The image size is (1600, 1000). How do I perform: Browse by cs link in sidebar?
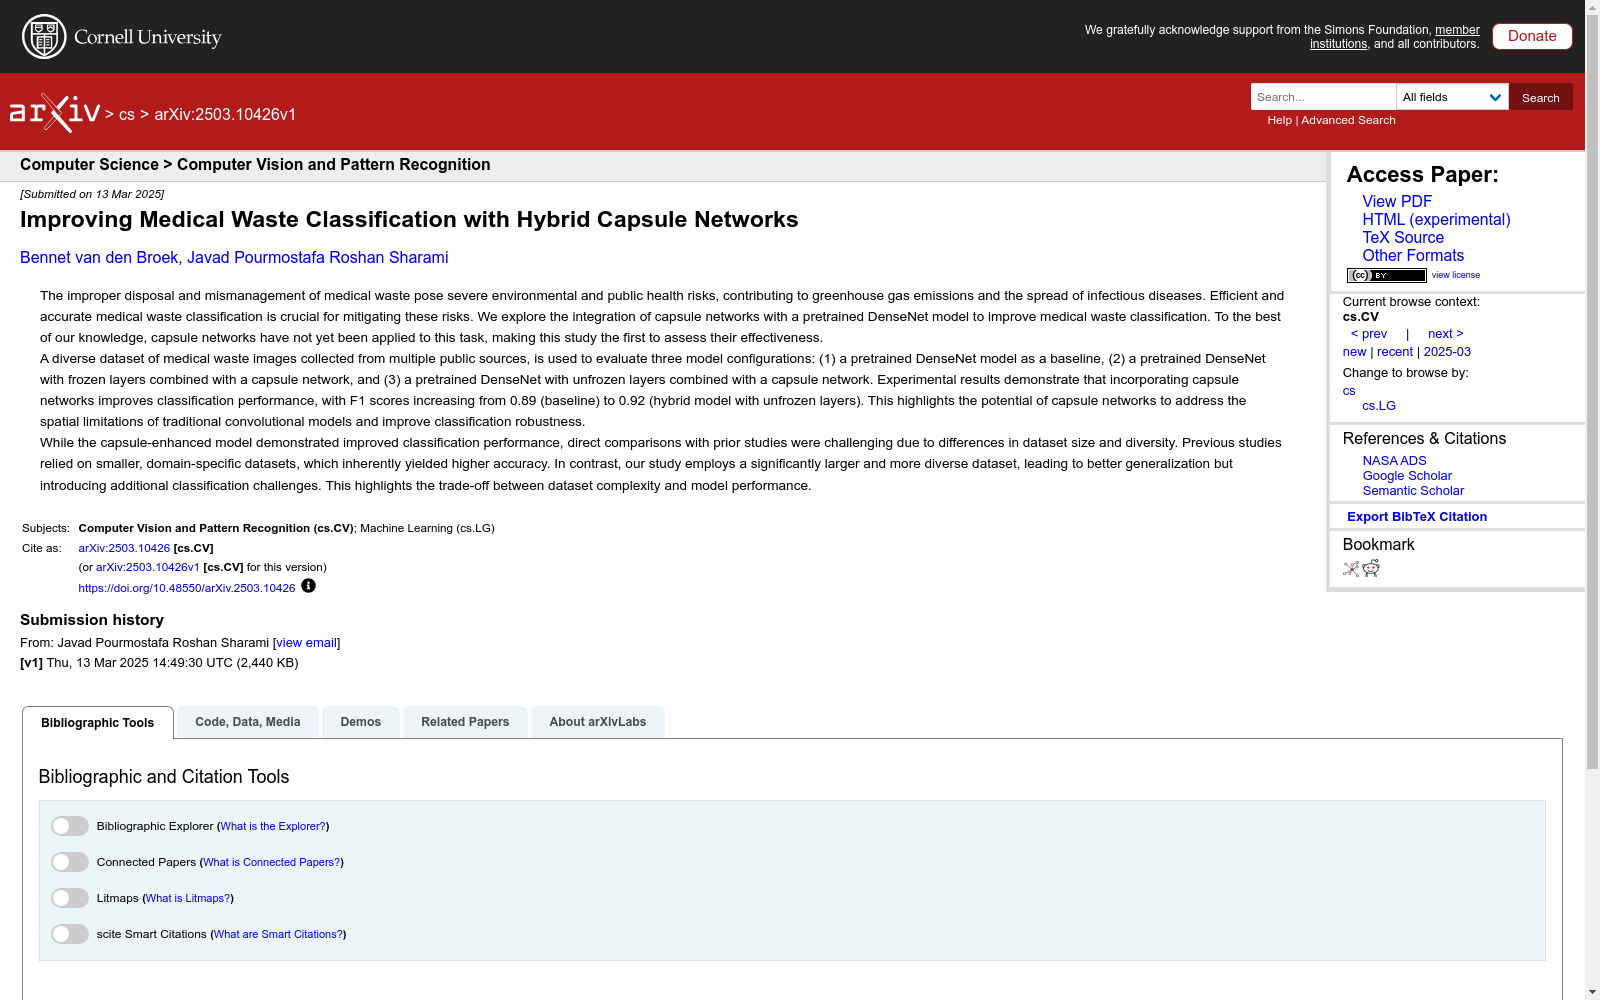pyautogui.click(x=1349, y=391)
